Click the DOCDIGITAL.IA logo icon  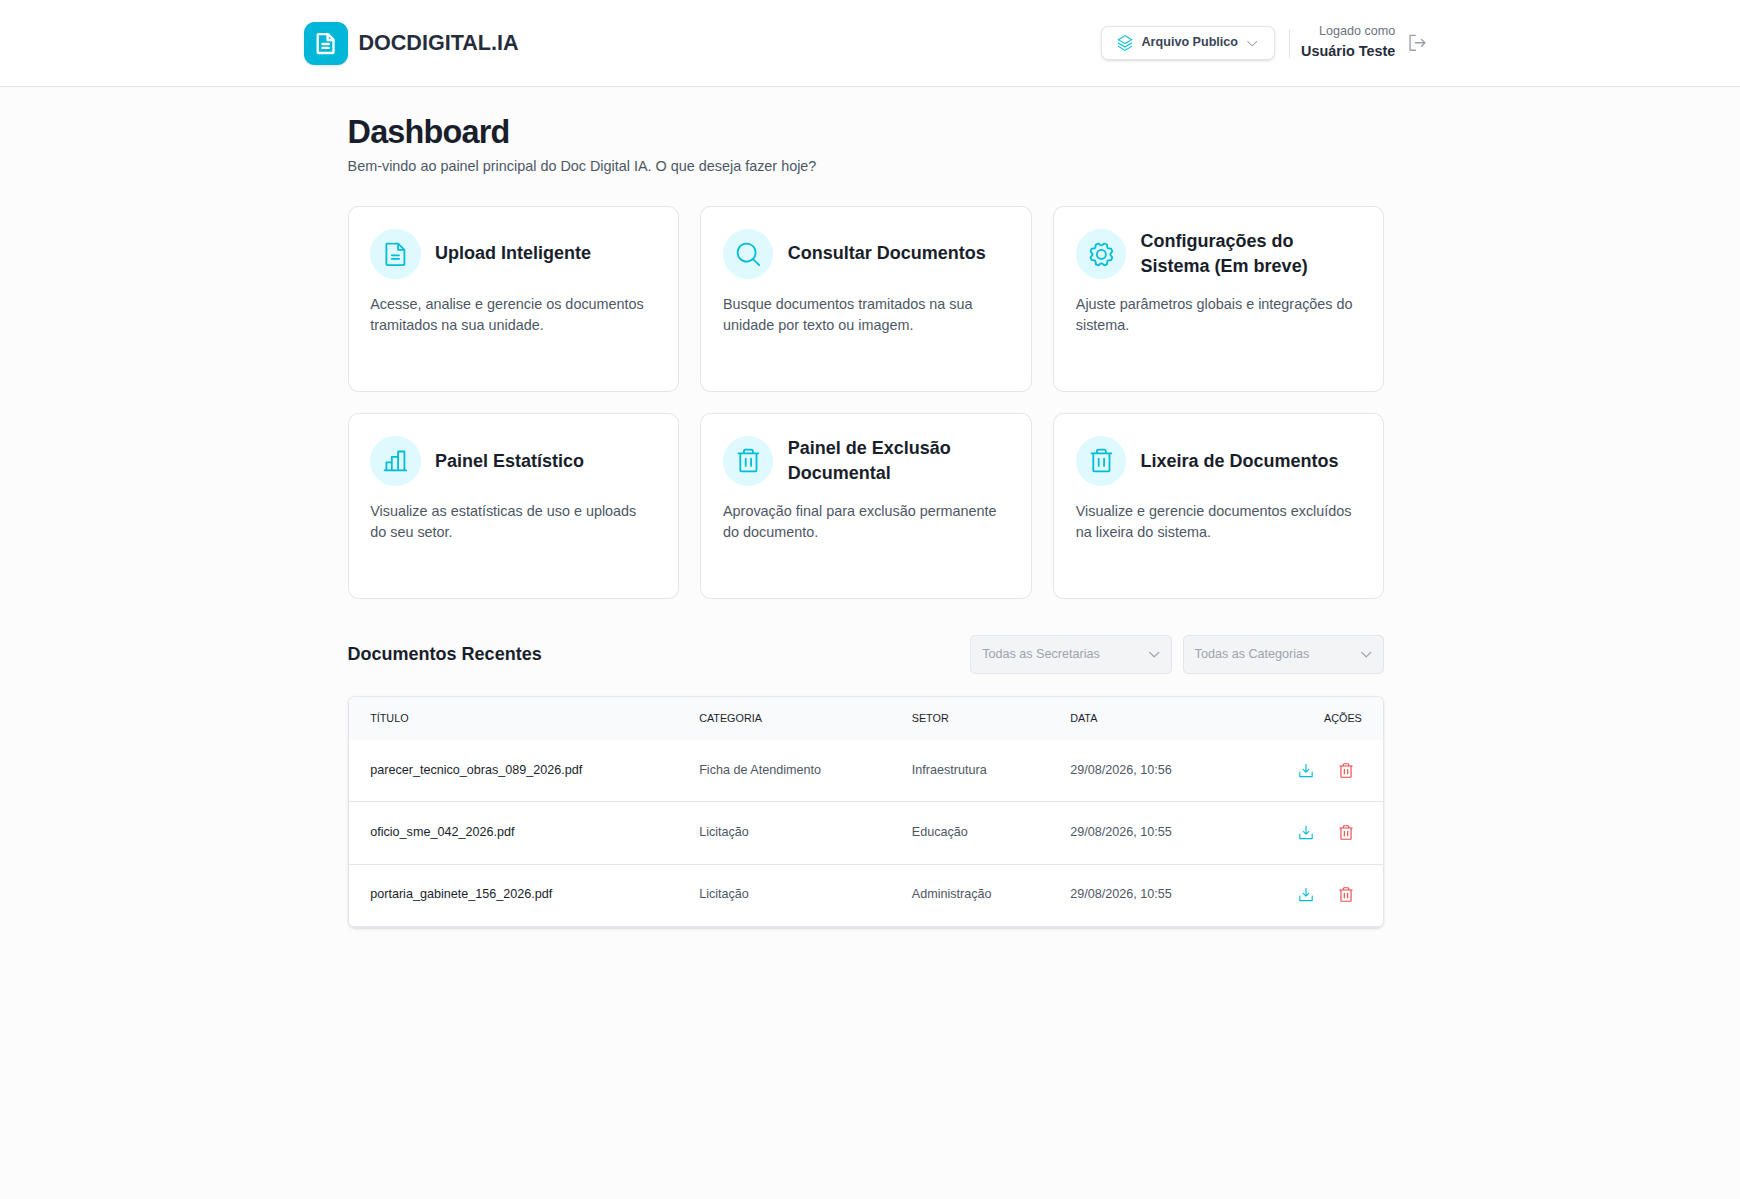pos(325,43)
